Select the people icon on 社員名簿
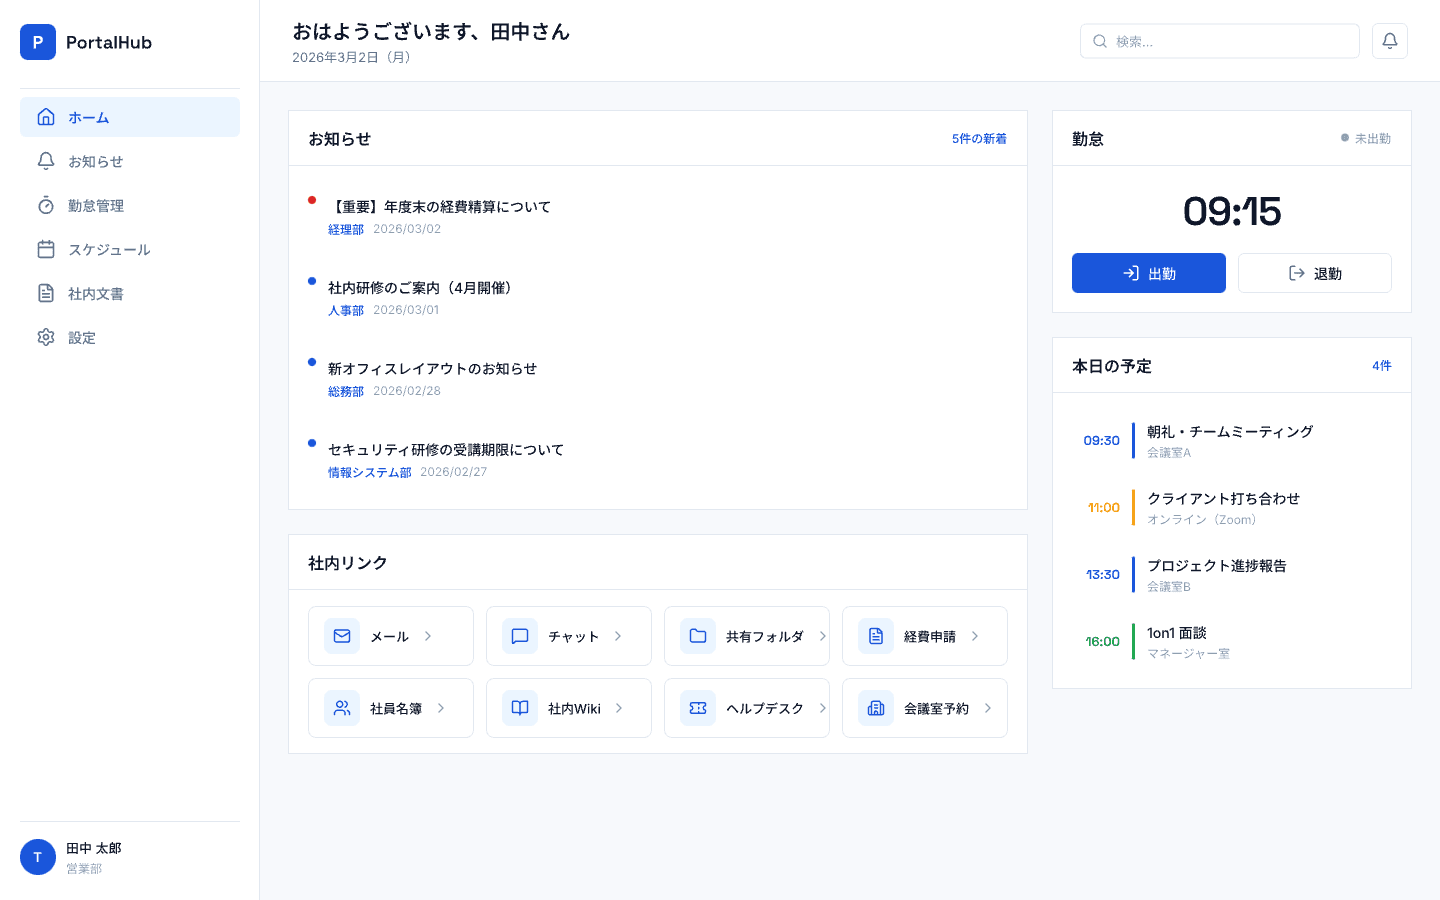This screenshot has width=1440, height=900. tap(342, 708)
